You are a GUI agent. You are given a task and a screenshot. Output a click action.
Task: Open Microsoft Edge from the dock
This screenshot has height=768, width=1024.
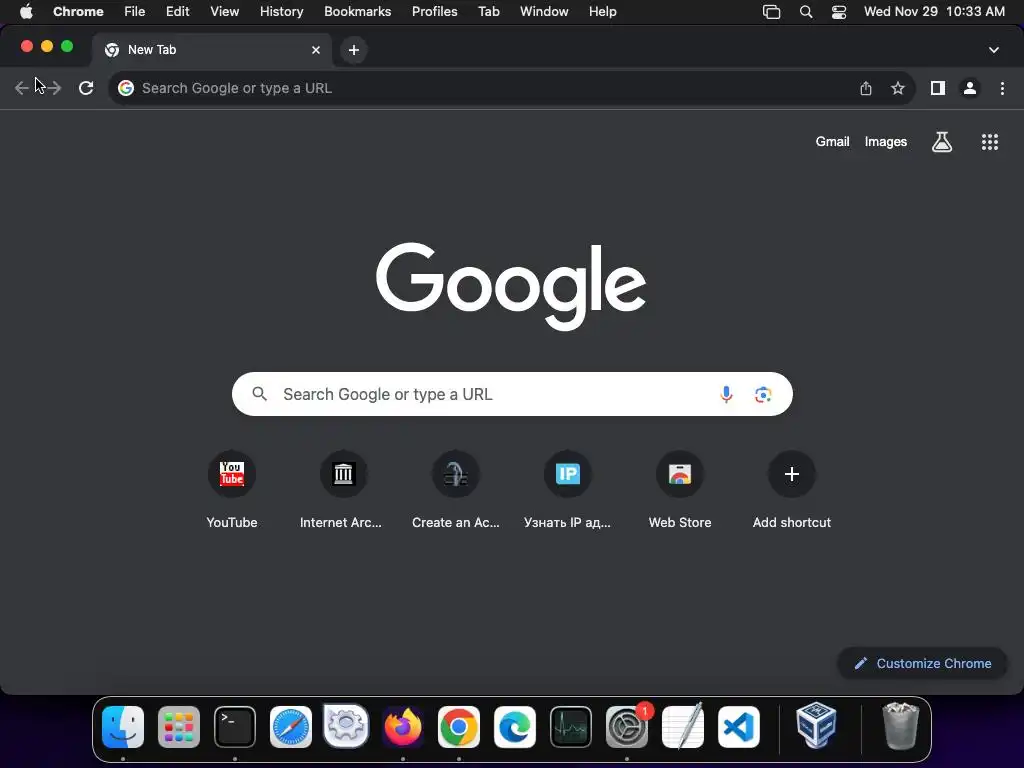pyautogui.click(x=515, y=727)
